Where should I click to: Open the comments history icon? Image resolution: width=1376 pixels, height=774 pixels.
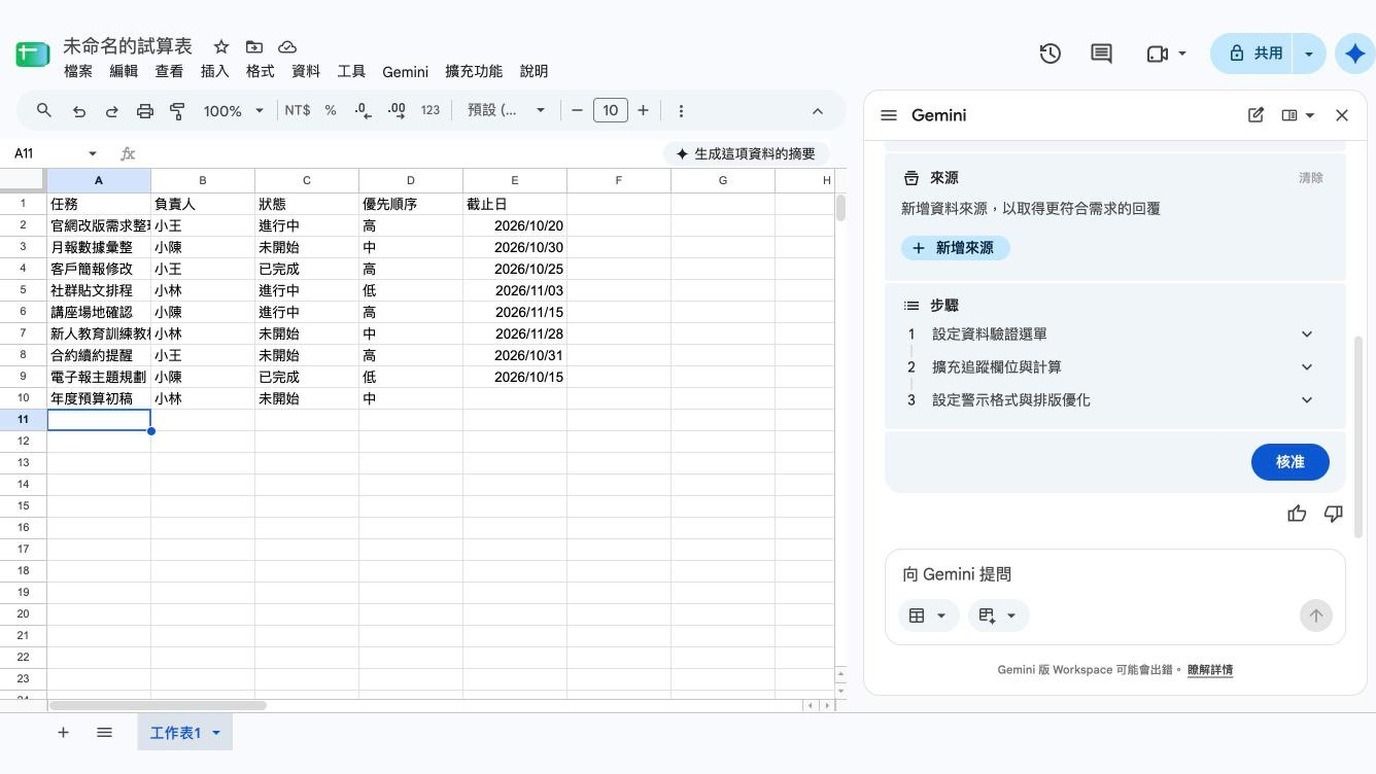[x=1101, y=54]
